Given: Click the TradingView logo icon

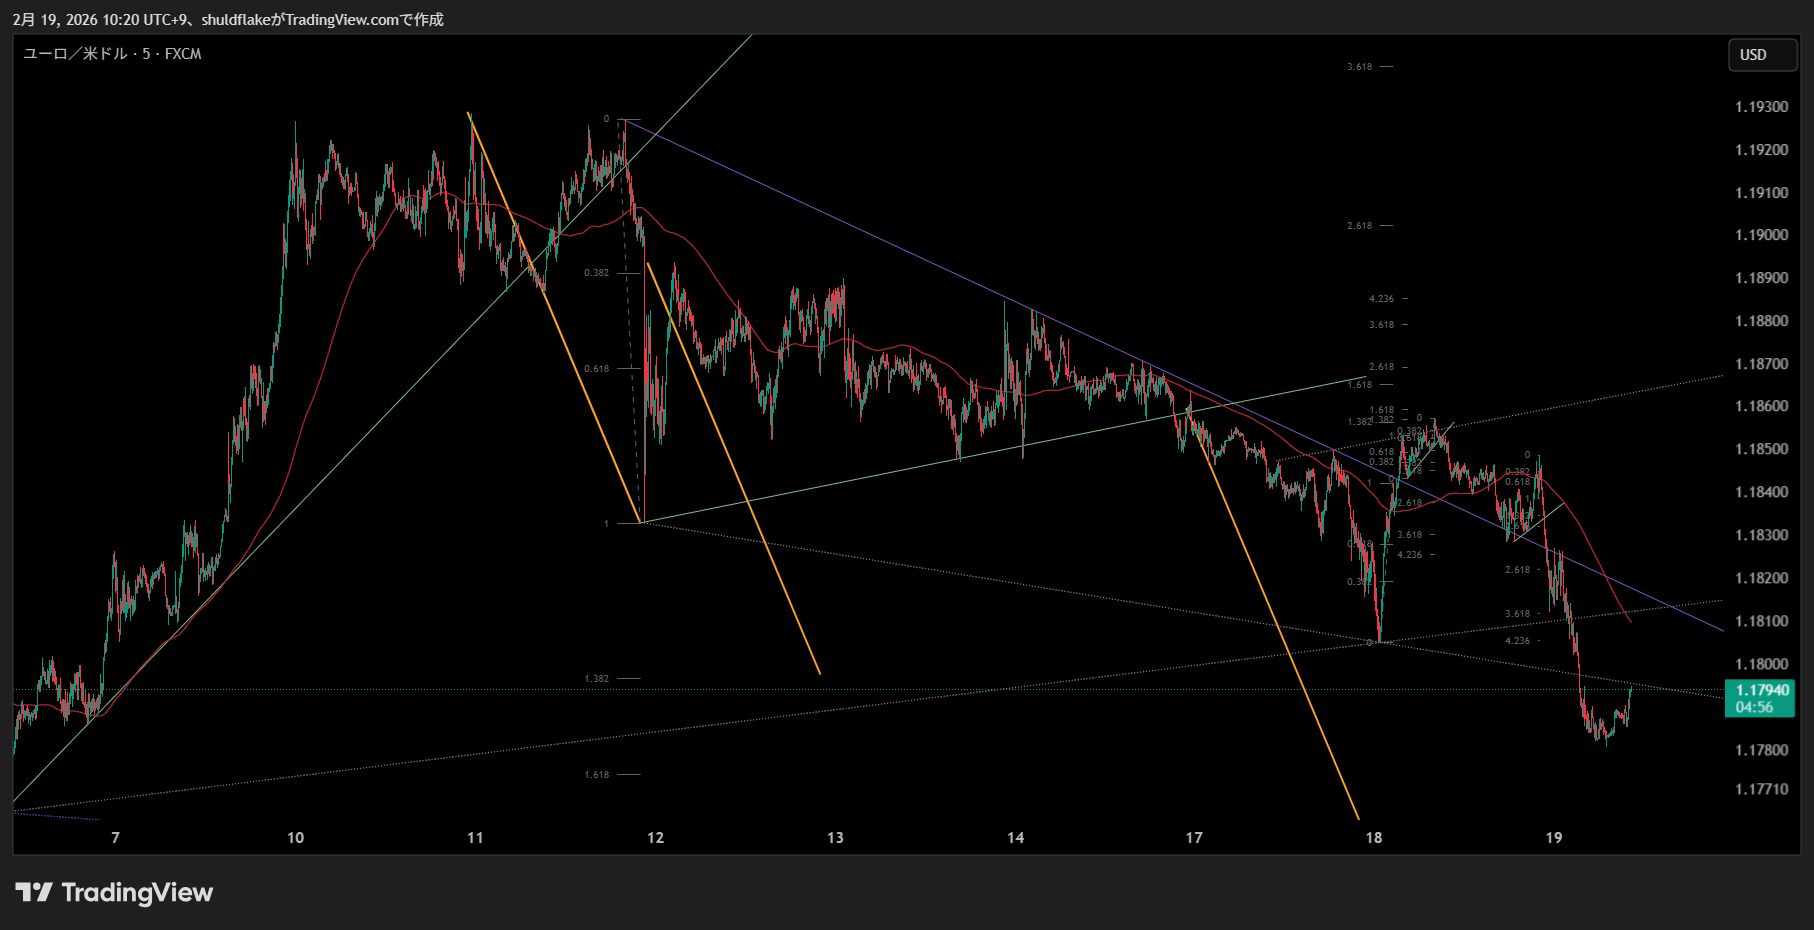Looking at the screenshot, I should pyautogui.click(x=33, y=892).
